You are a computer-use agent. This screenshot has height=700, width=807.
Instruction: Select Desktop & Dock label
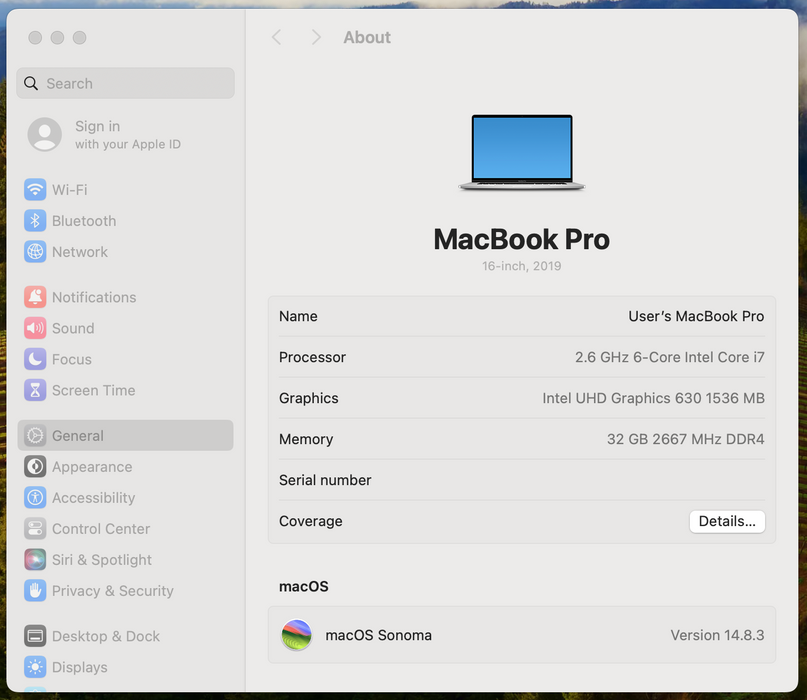[x=106, y=636]
